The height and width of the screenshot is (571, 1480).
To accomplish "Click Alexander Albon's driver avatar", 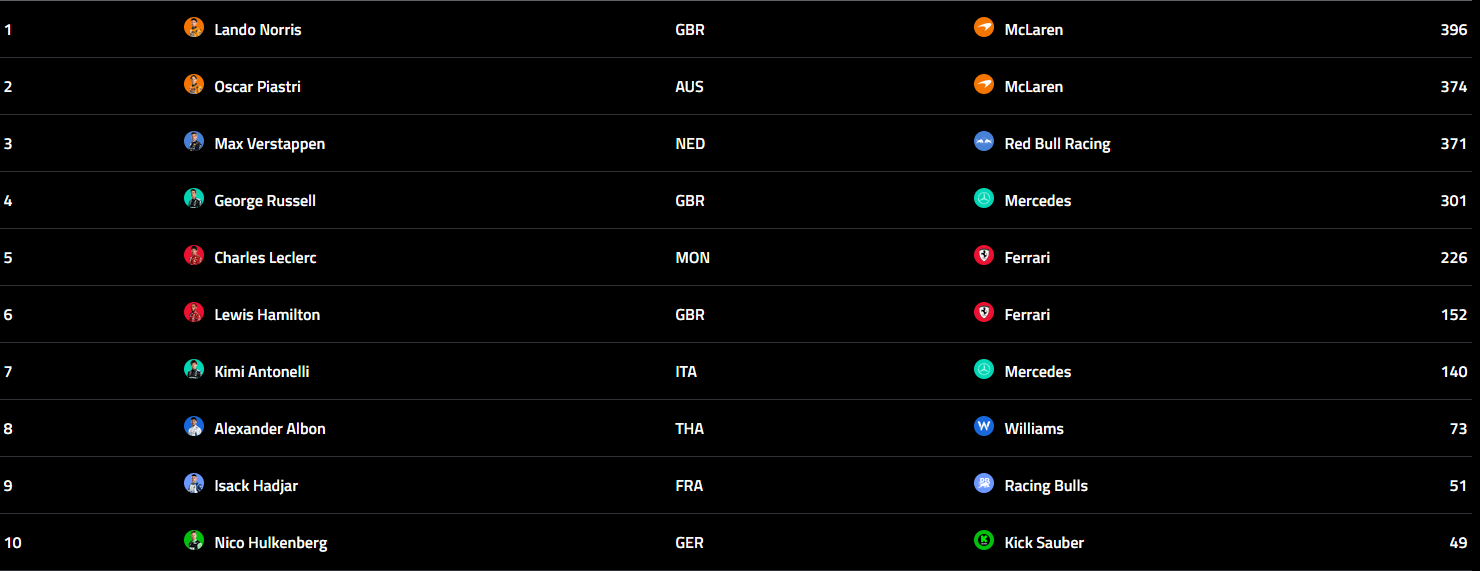I will [x=194, y=427].
